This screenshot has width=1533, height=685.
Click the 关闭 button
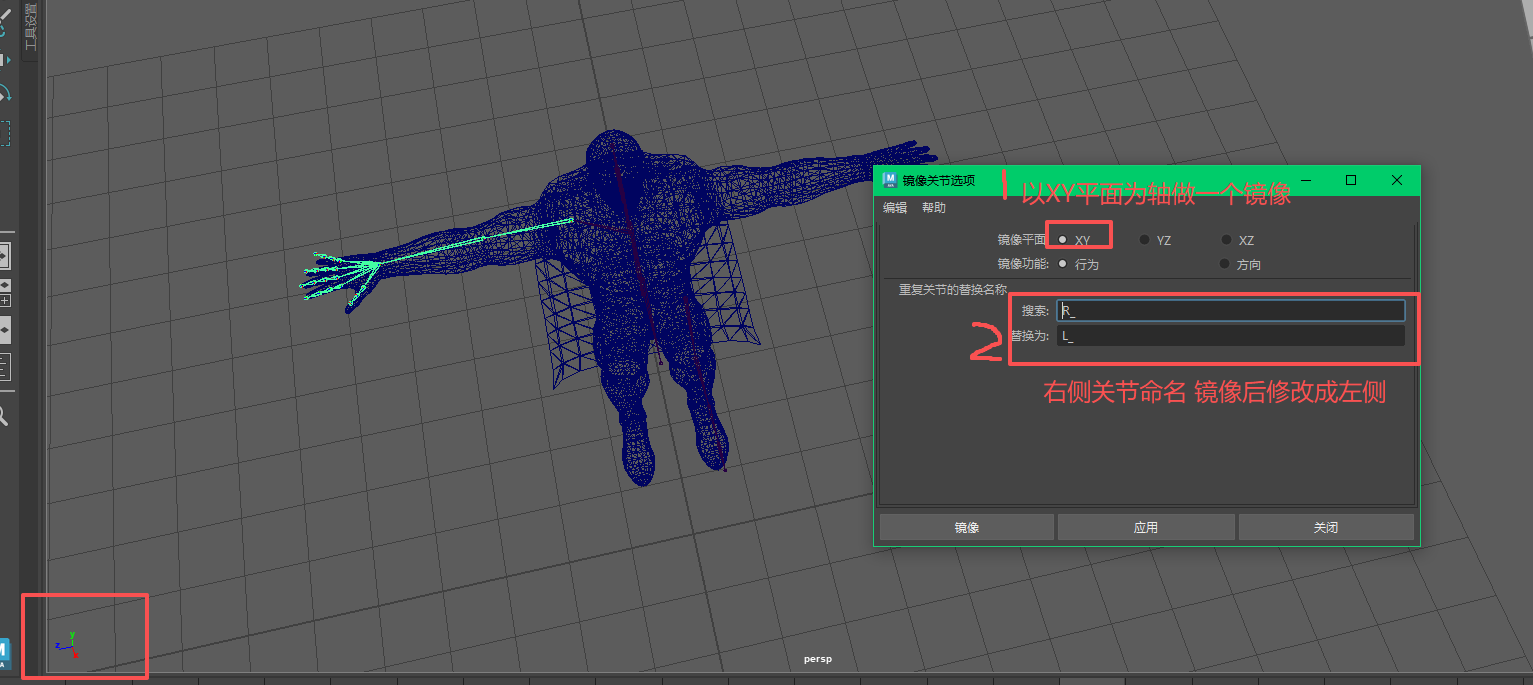pos(1326,527)
